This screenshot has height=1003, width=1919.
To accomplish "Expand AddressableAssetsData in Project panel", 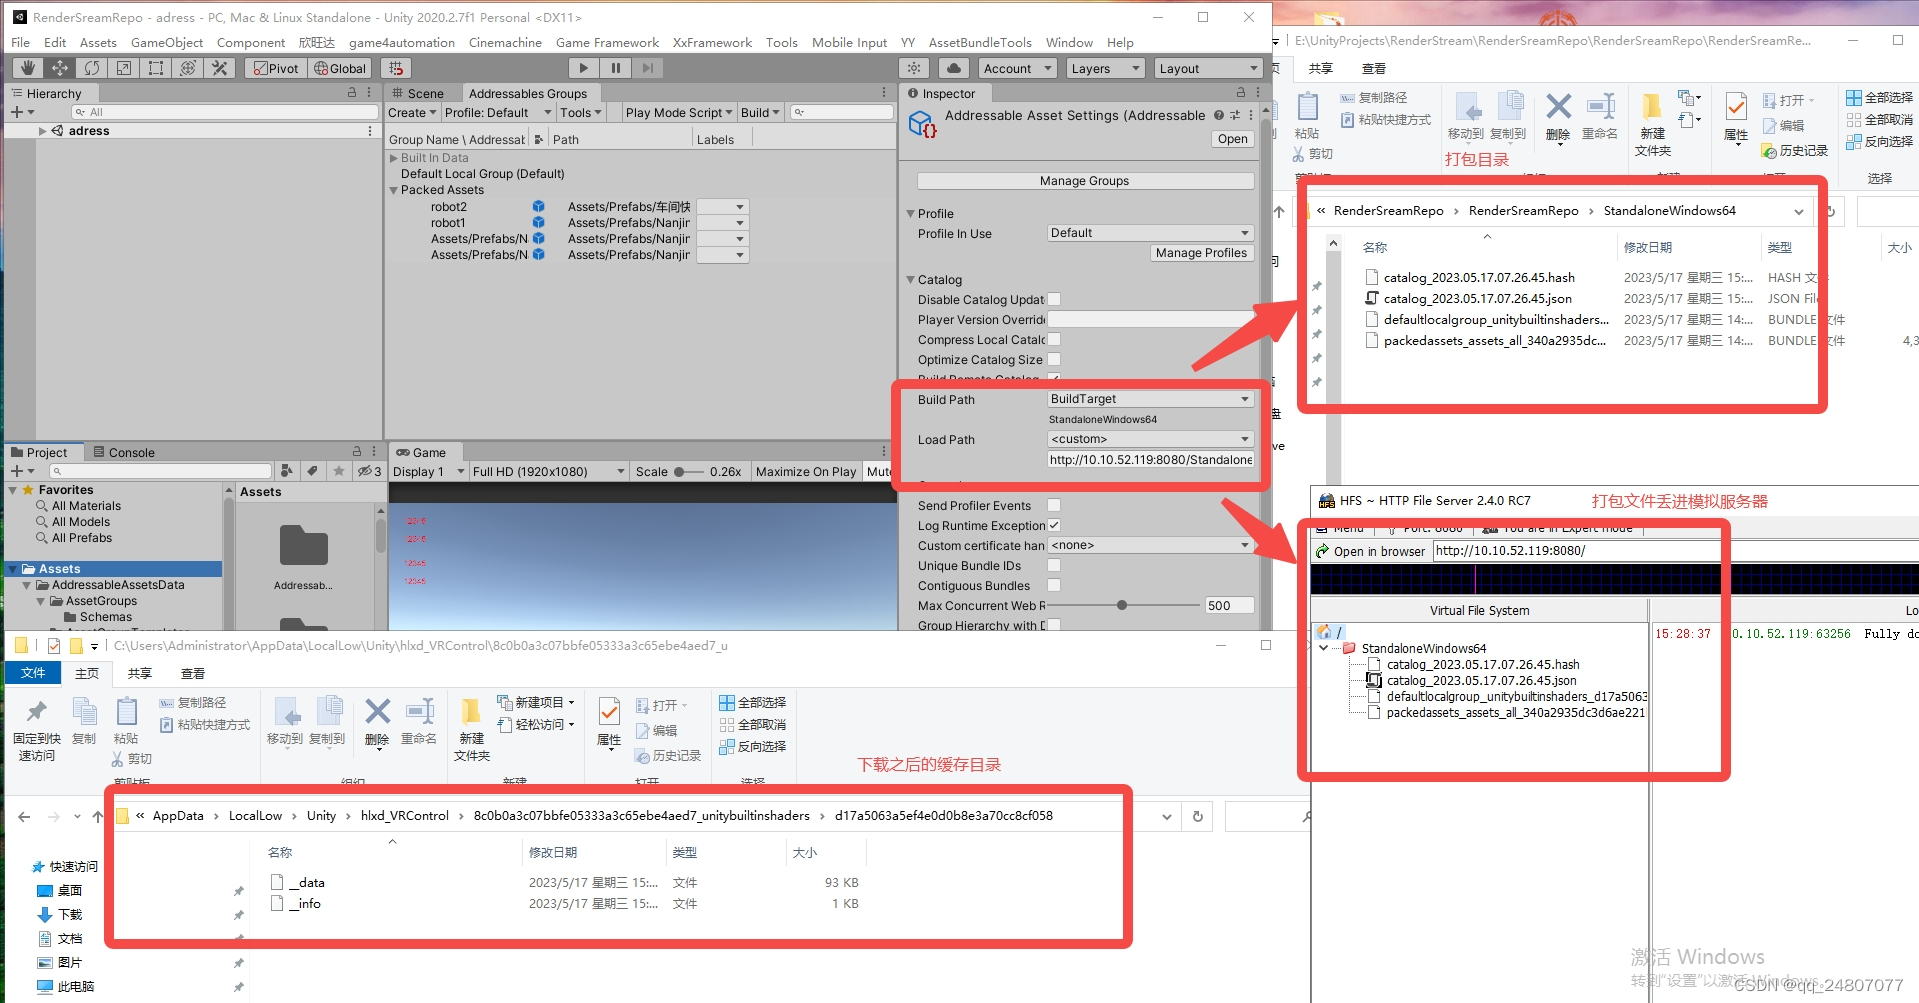I will coord(26,584).
